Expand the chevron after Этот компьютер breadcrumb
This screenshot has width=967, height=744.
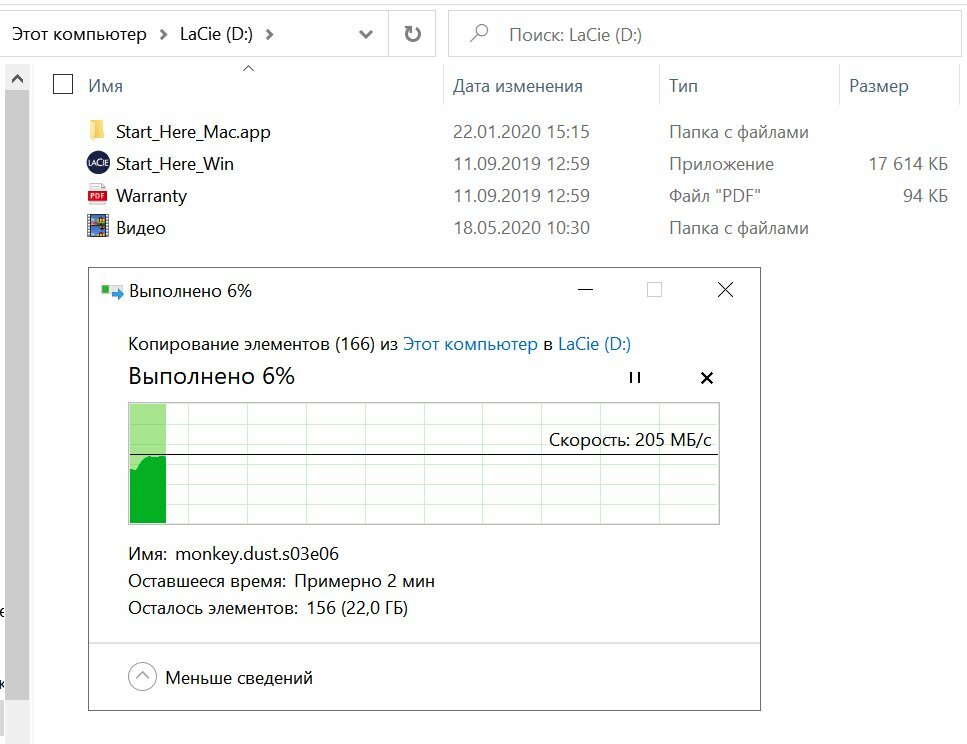pos(163,35)
